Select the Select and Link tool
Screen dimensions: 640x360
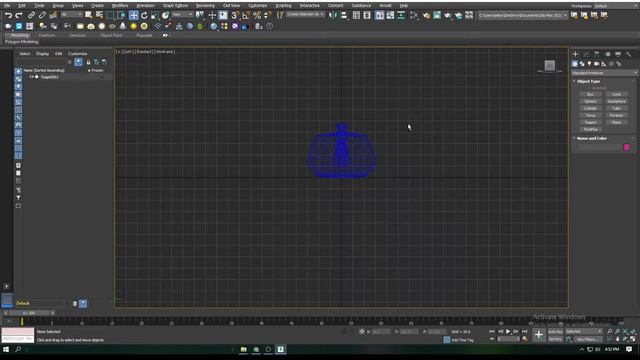pyautogui.click(x=31, y=16)
